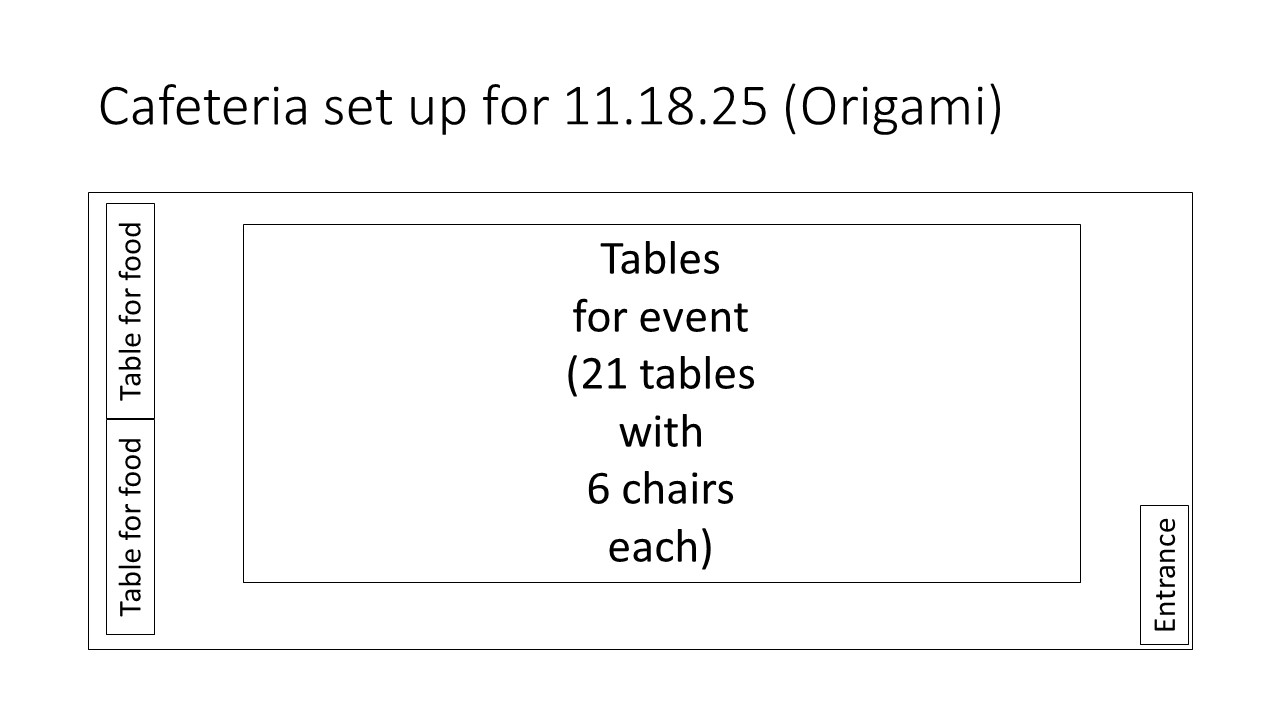Click the word "with" in the center box
The width and height of the screenshot is (1280, 720).
point(660,433)
